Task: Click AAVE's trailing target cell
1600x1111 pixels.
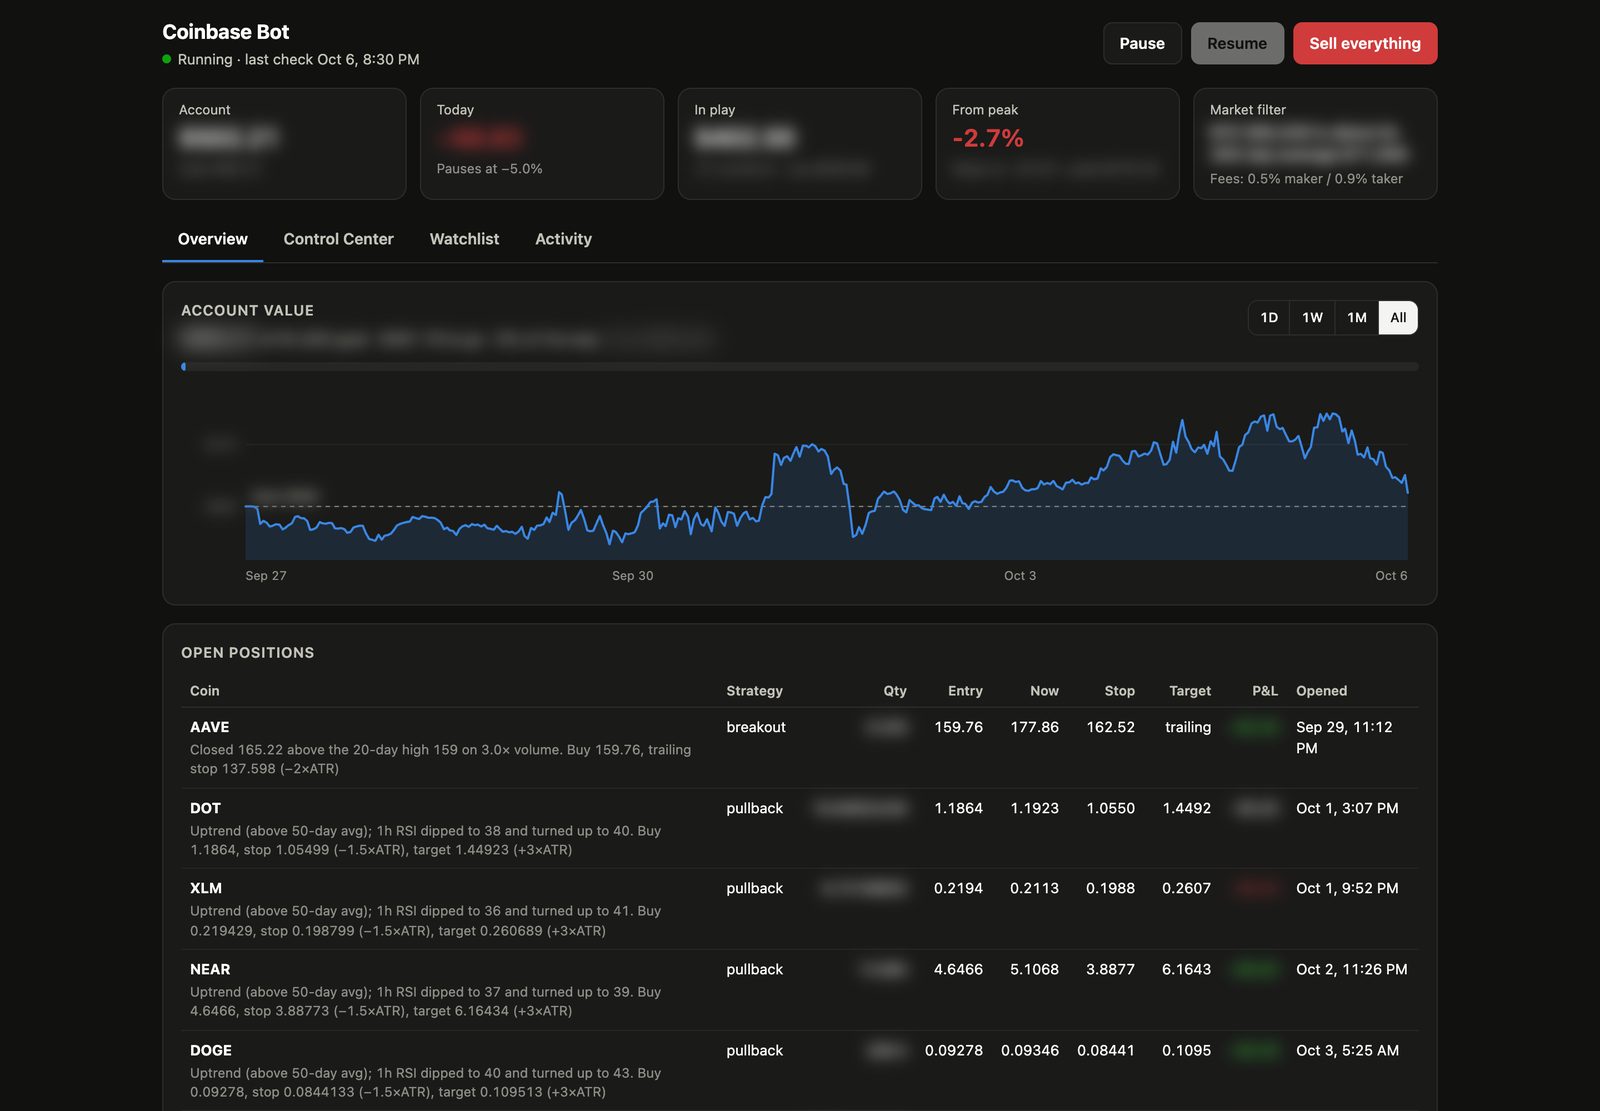Action: [x=1188, y=727]
